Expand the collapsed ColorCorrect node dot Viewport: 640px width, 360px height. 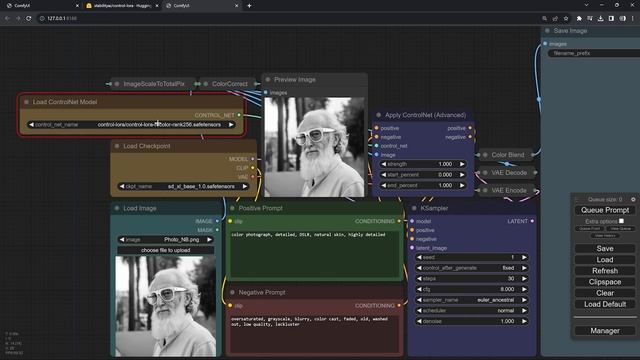206,84
